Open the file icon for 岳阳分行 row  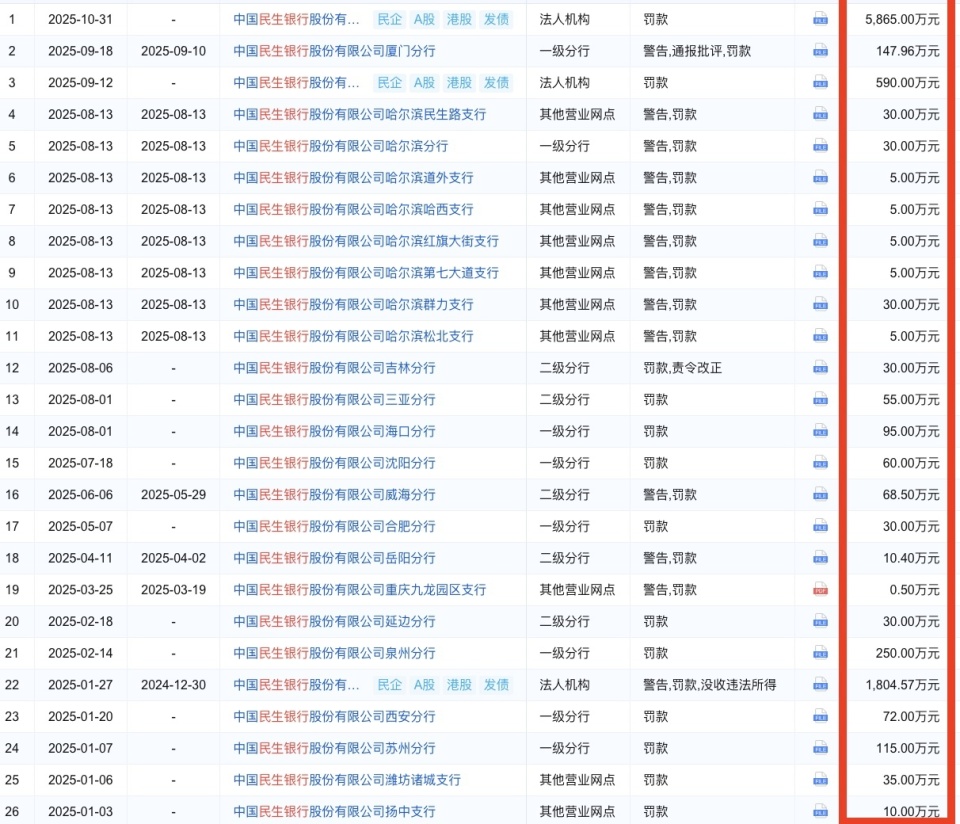coord(820,558)
